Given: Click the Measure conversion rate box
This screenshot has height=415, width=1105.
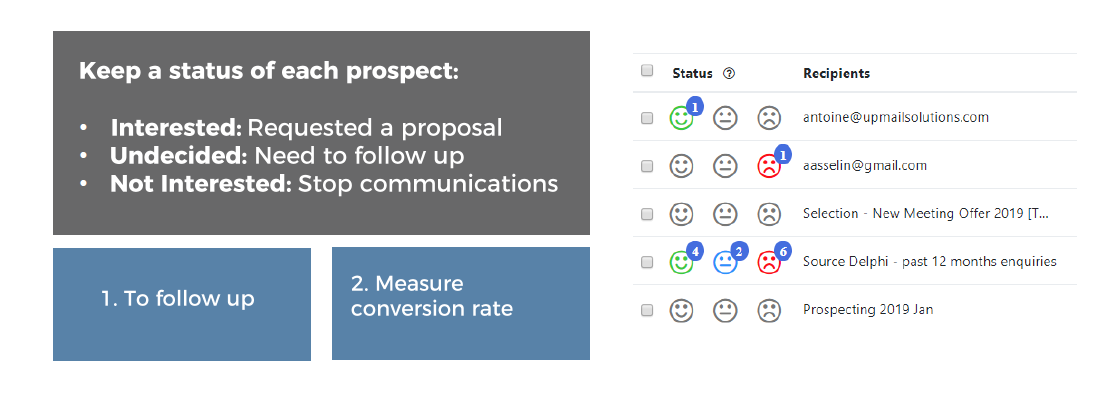Looking at the screenshot, I should tap(461, 304).
